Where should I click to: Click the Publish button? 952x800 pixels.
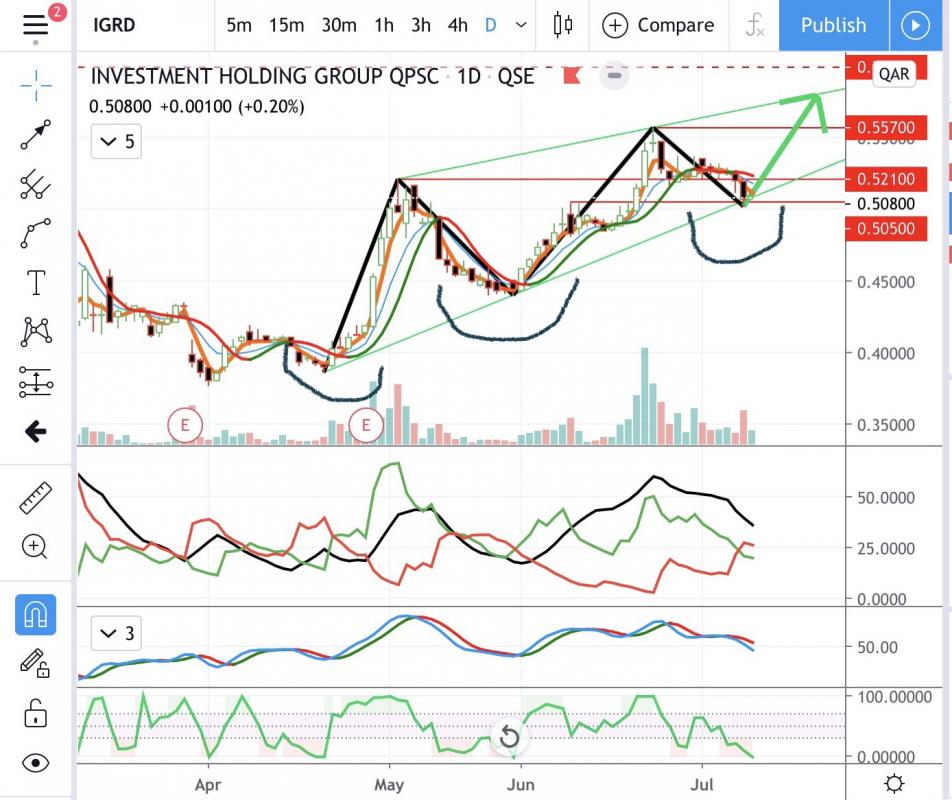(833, 25)
